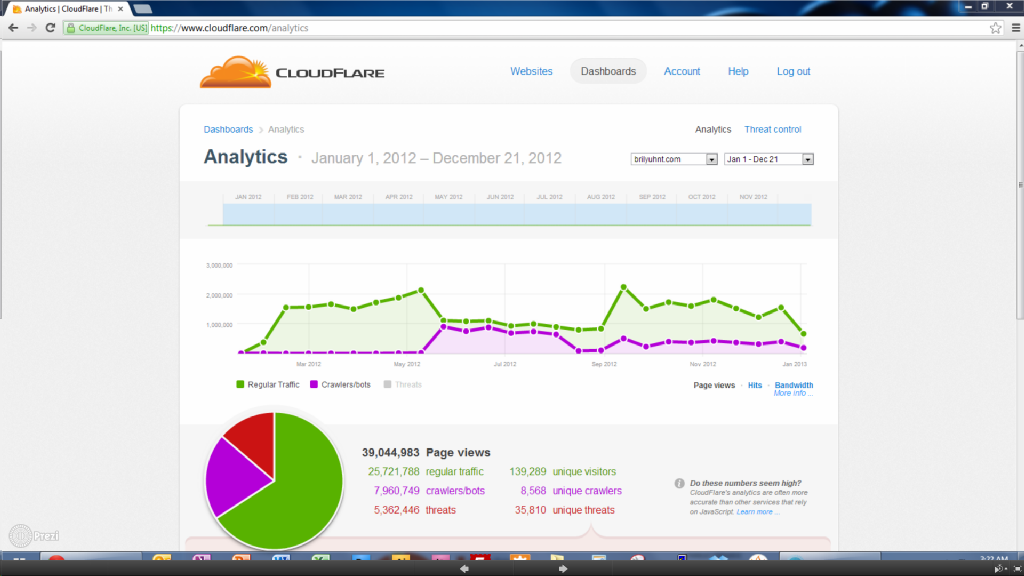Click the 25,721,788 regular traffic value
Viewport: 1024px width, 576px height.
[x=393, y=472]
